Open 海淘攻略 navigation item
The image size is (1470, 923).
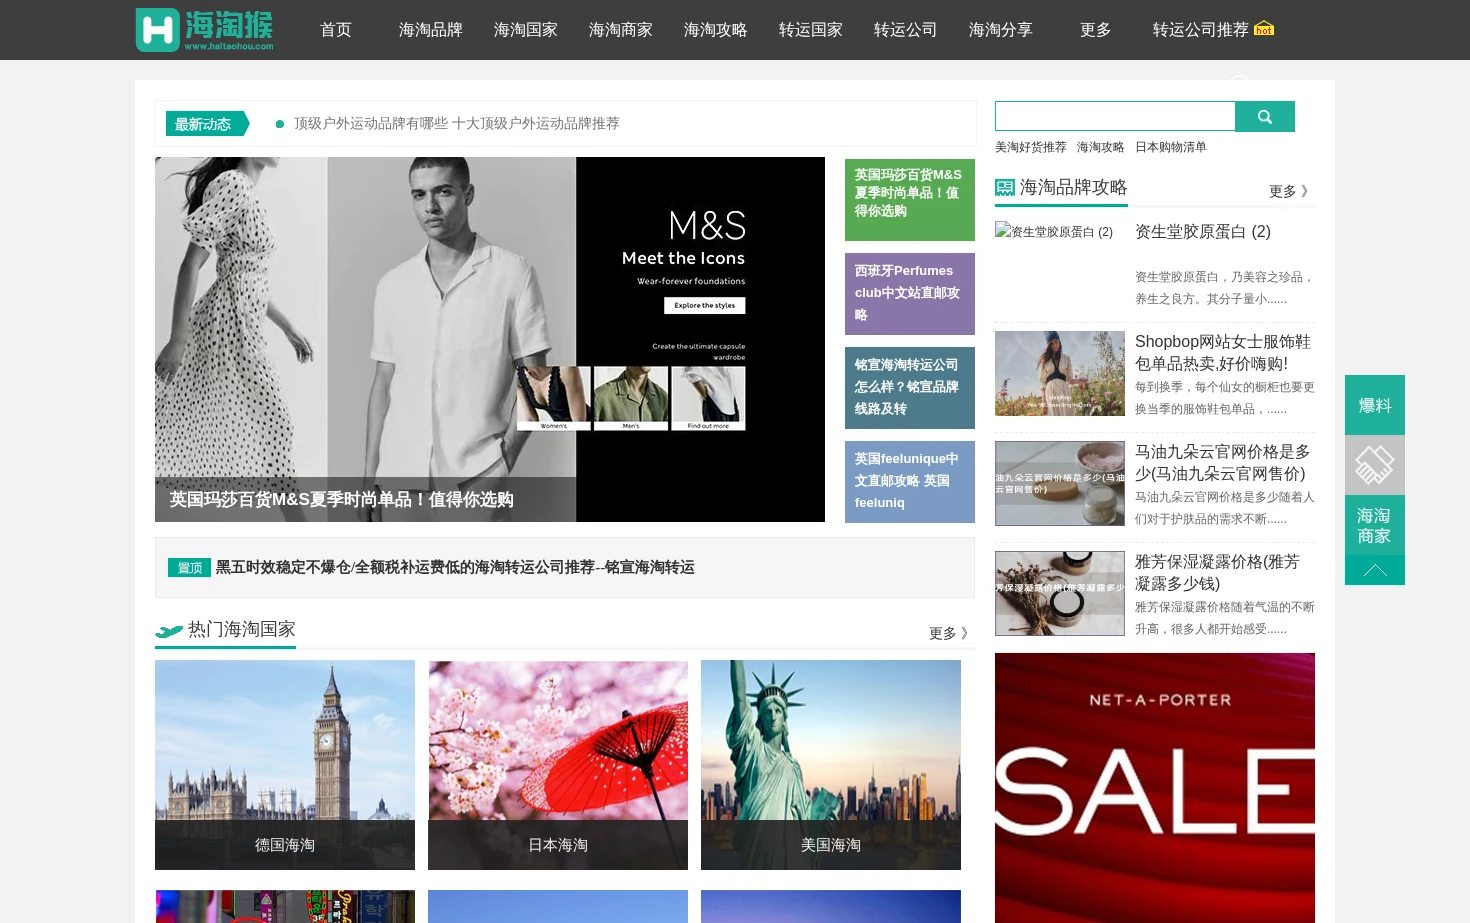pos(716,30)
